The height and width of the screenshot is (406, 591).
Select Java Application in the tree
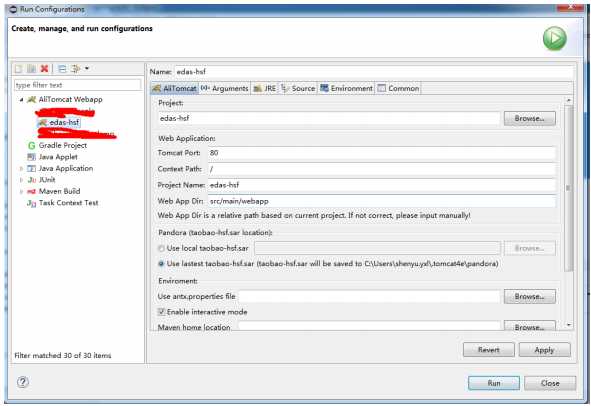[66, 168]
